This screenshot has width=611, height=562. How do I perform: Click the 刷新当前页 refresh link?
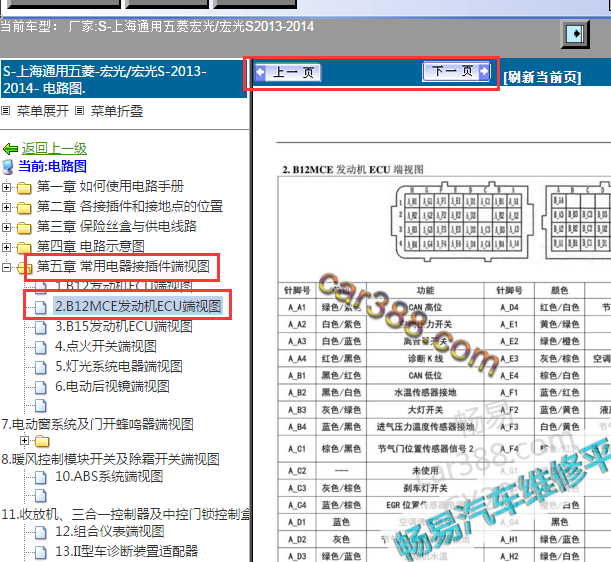pyautogui.click(x=542, y=77)
